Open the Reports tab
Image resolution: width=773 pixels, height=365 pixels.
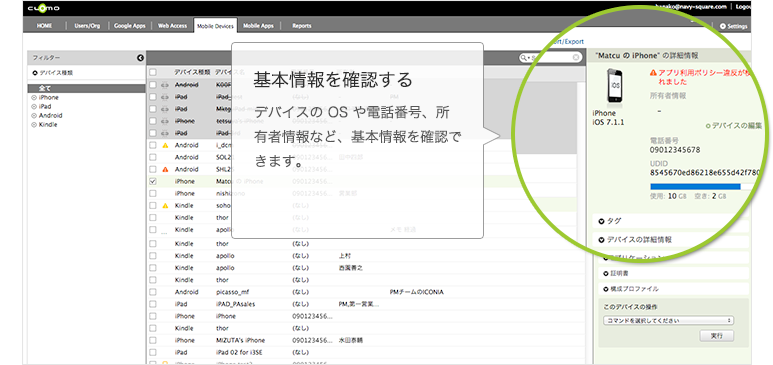301,26
